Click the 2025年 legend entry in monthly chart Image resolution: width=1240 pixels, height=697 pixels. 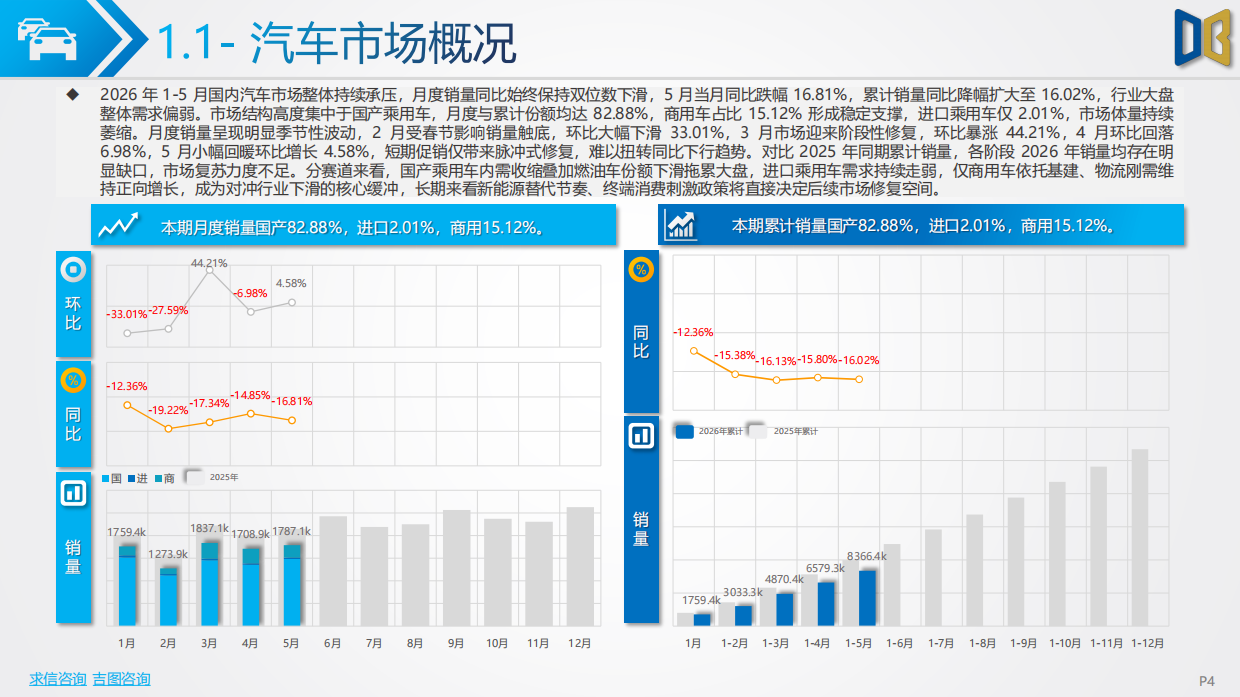pyautogui.click(x=212, y=478)
